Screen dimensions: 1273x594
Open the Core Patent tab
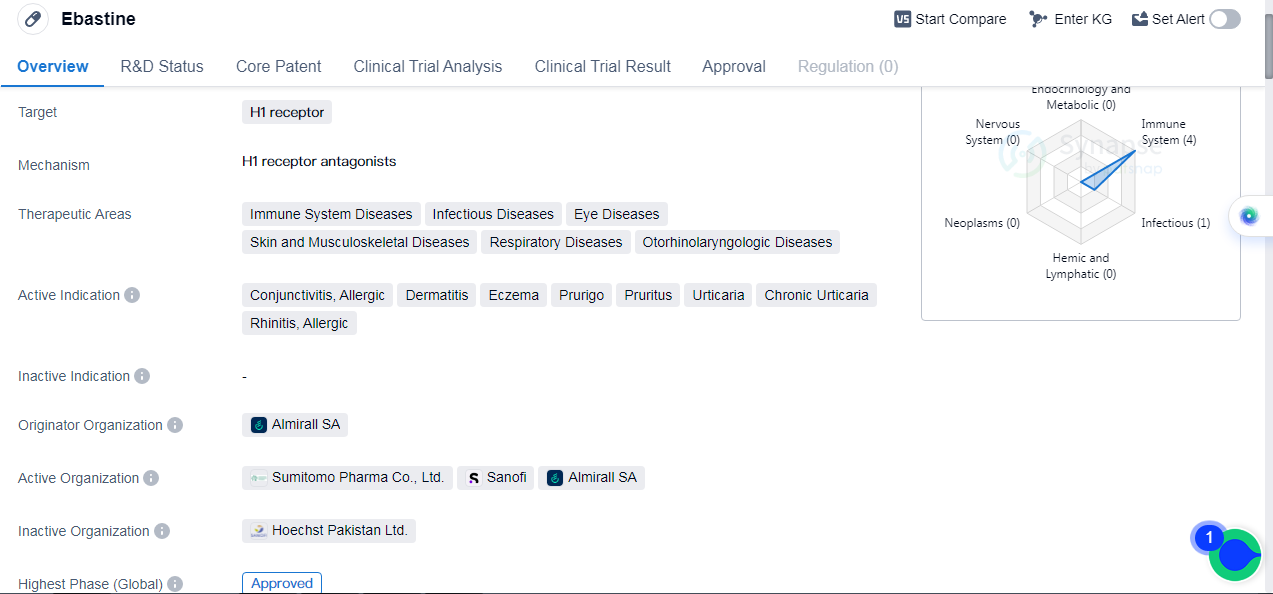279,66
